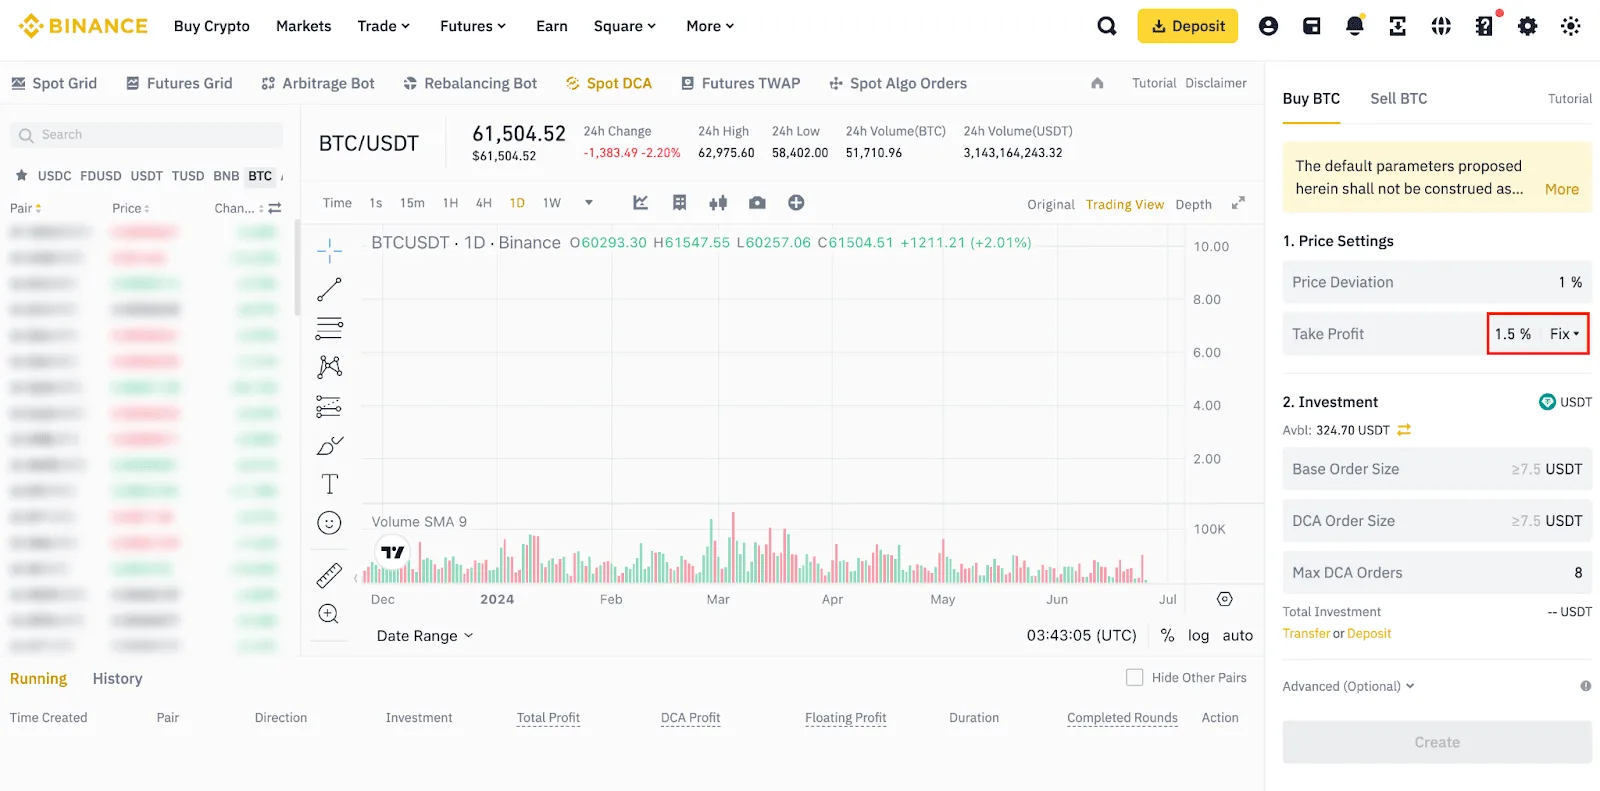Click the Base Order Size input field
The image size is (1600, 791).
tap(1437, 469)
